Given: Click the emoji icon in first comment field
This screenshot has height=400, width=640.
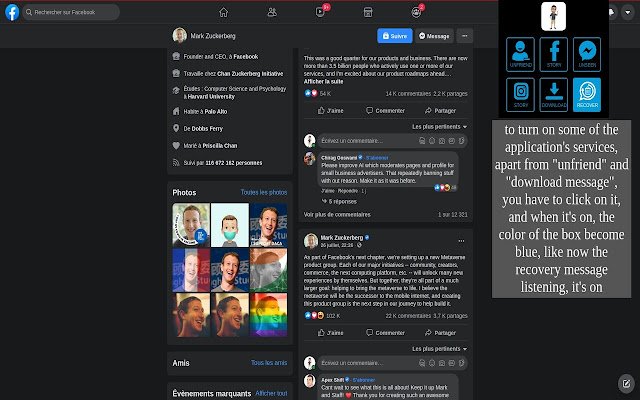Looking at the screenshot, I should pos(432,141).
